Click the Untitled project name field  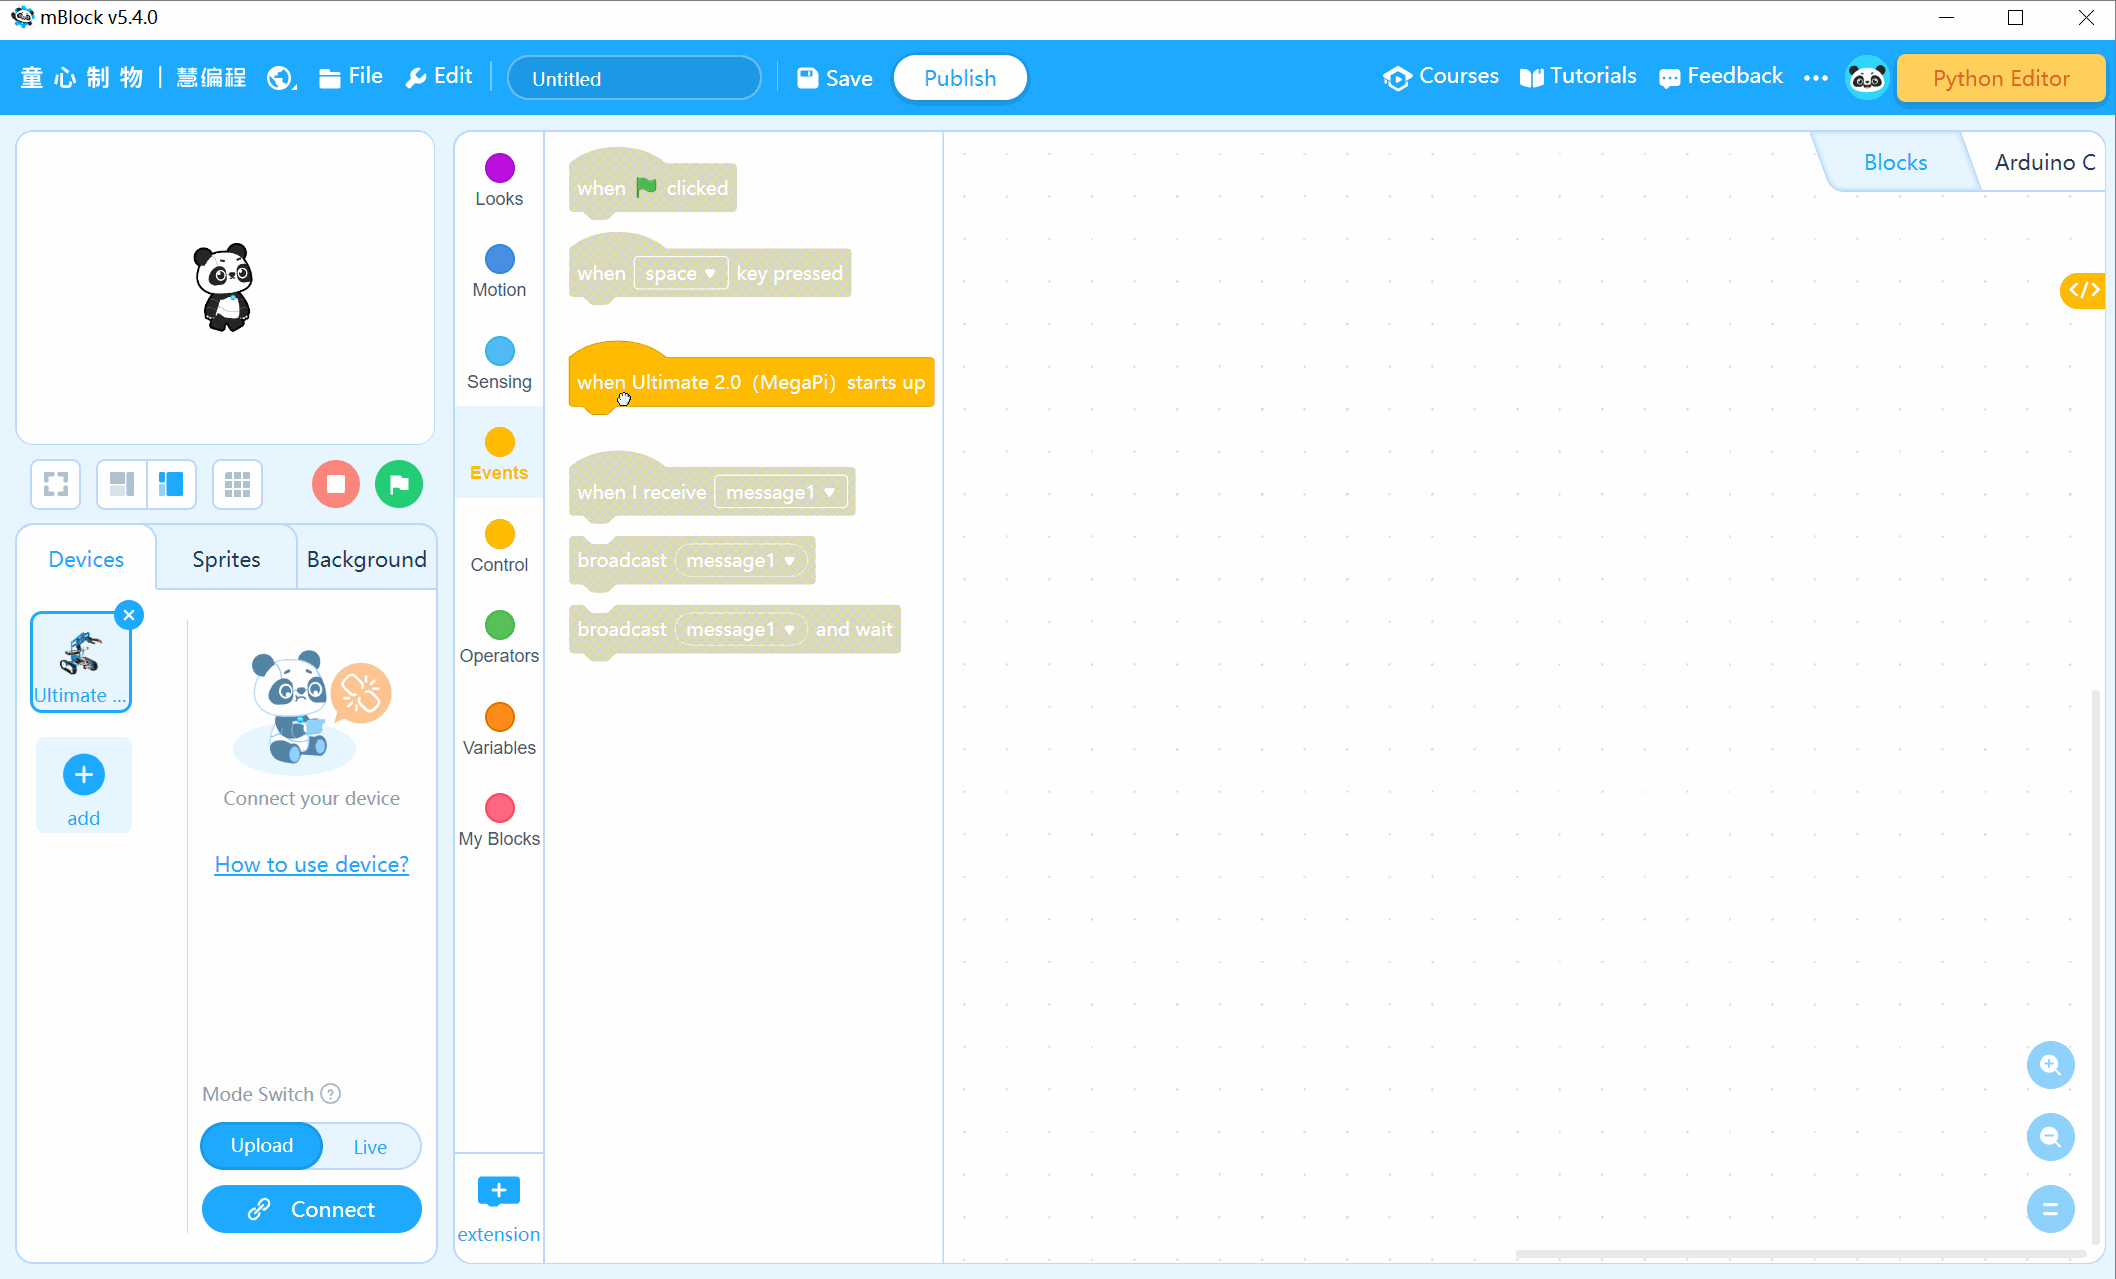(633, 77)
